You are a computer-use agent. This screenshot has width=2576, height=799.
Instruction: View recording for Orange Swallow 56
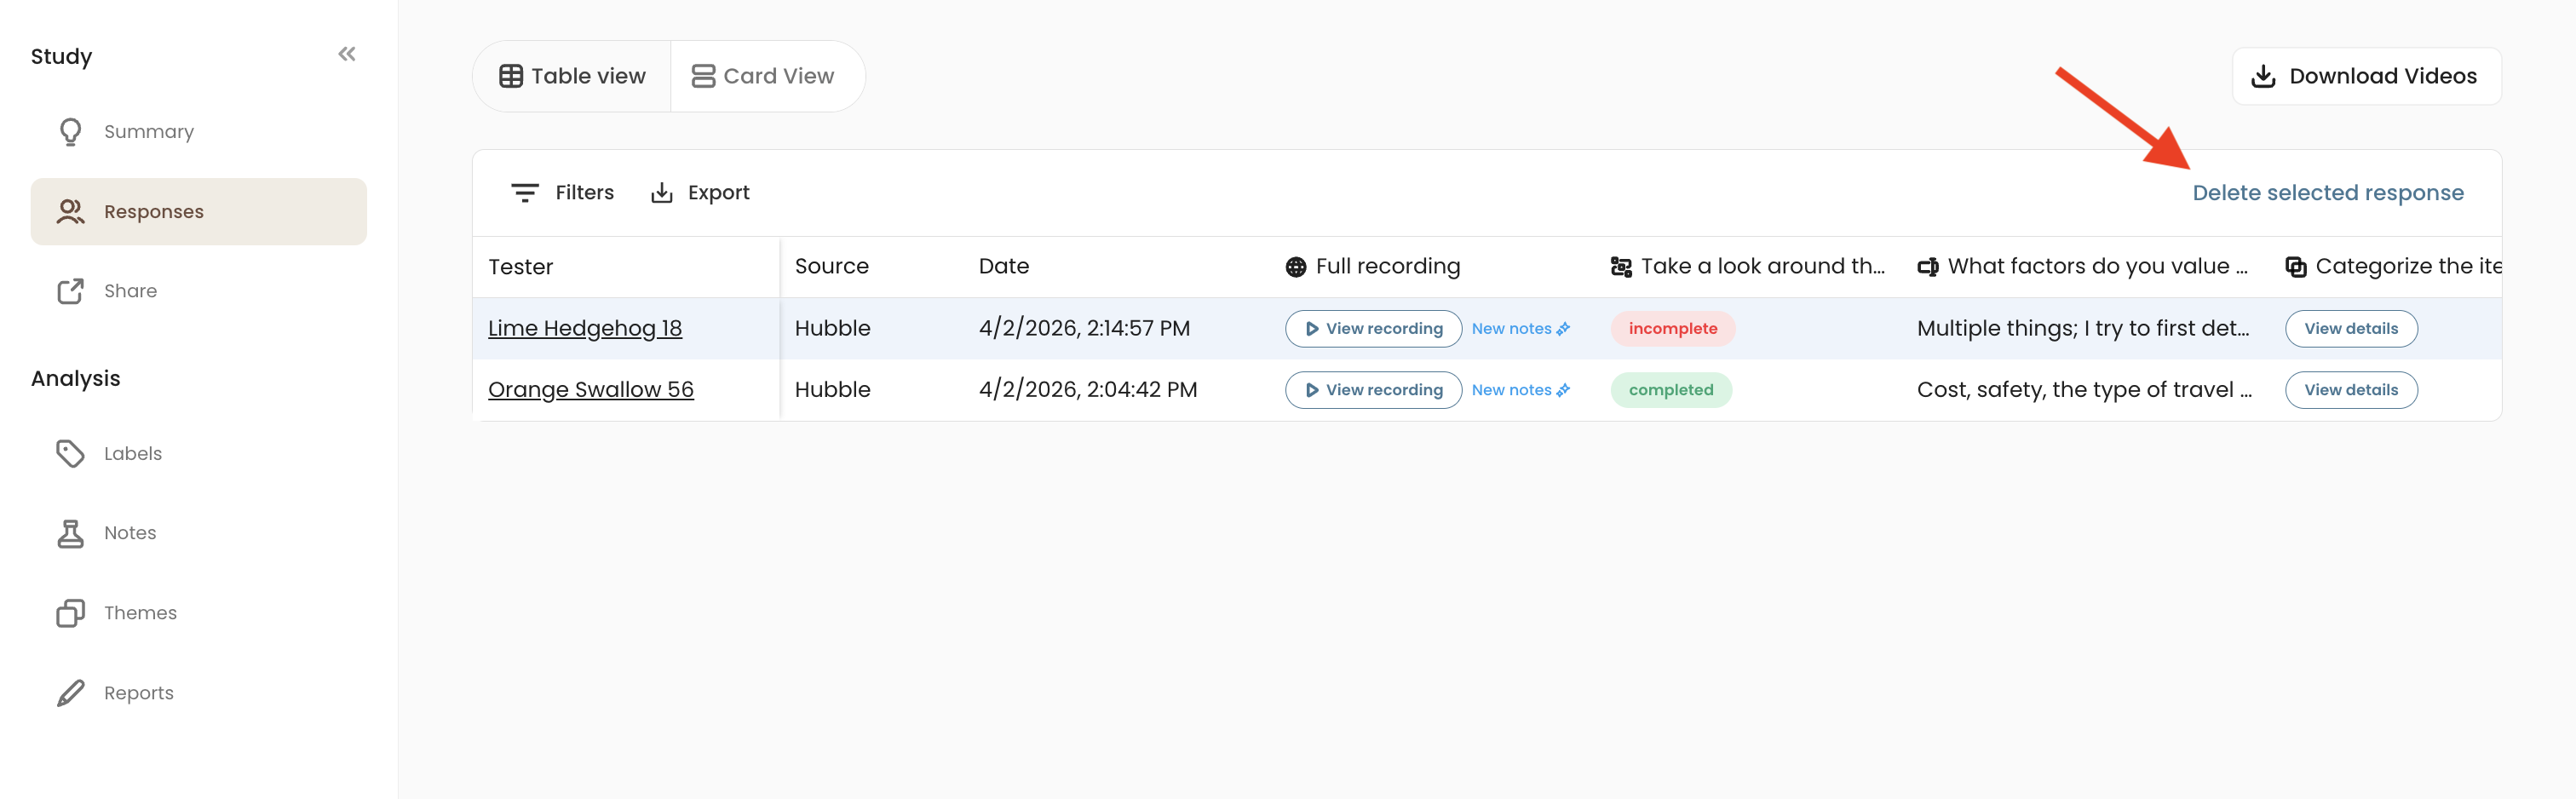click(1373, 390)
